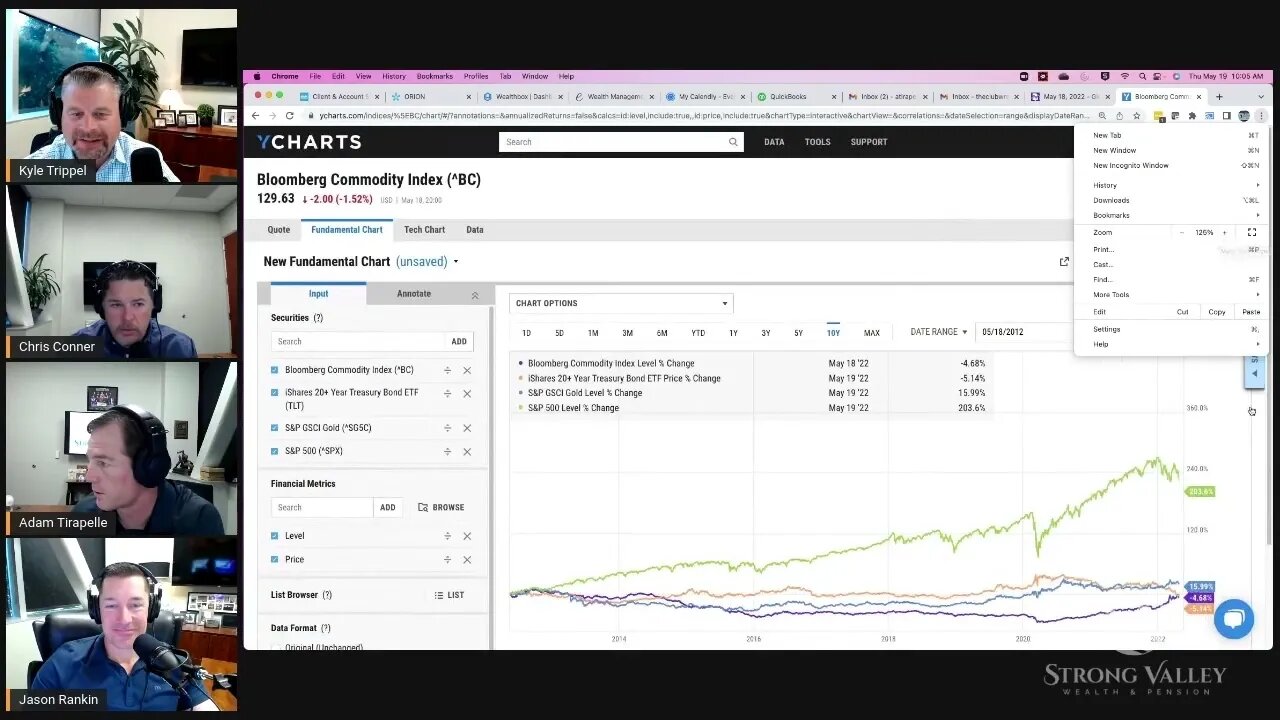Go back in Chrome
The image size is (1280, 720).
[x=257, y=116]
